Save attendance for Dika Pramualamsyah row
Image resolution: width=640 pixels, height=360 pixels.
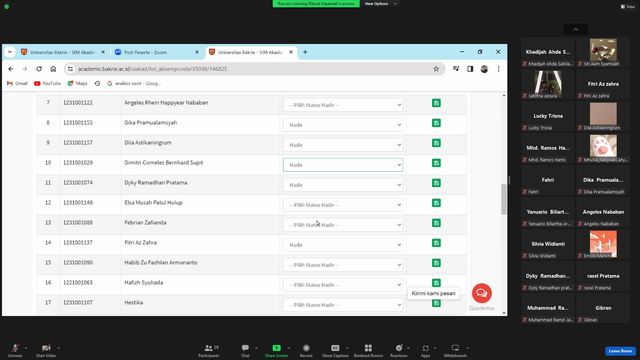click(x=436, y=123)
